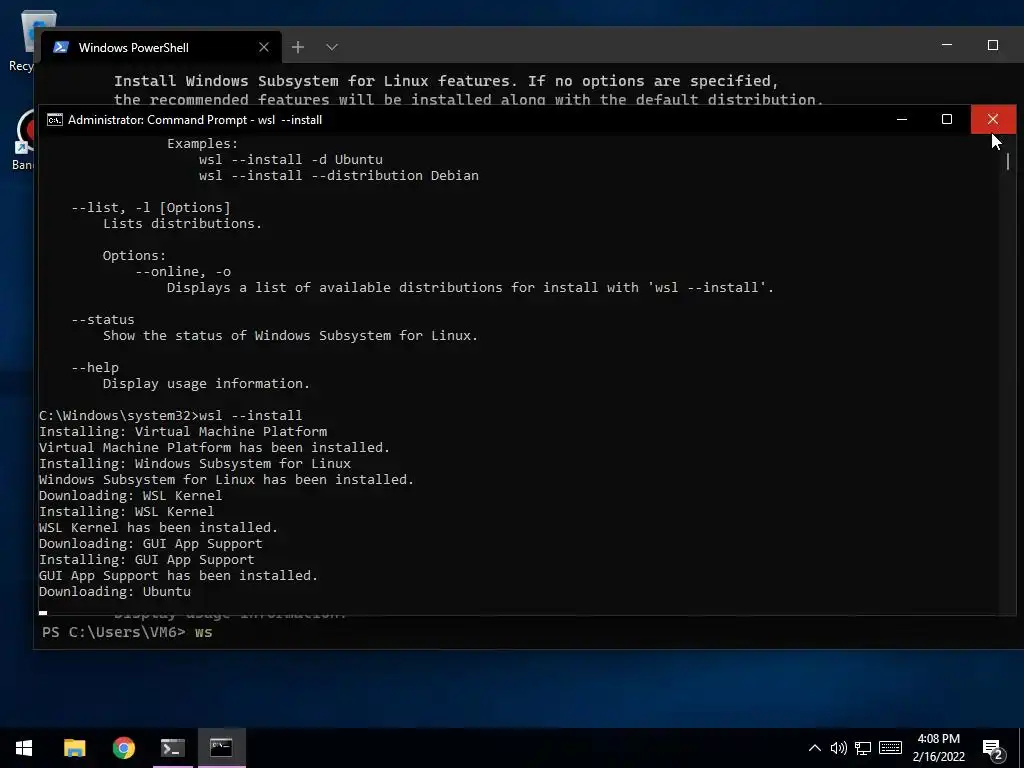
Task: Click 'Show the status of Windows Subsystem' line
Action: [x=290, y=336]
